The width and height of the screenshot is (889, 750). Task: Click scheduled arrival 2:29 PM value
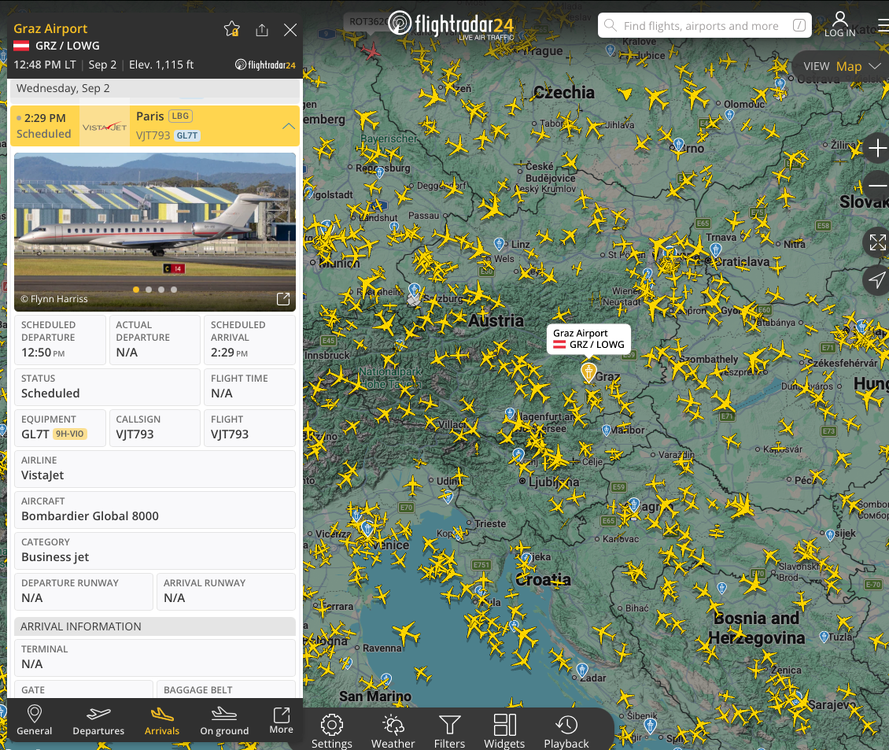point(229,353)
